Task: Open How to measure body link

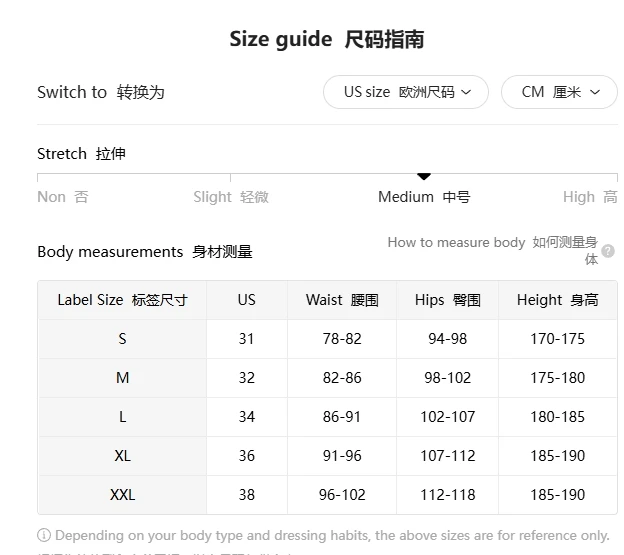Action: (493, 250)
